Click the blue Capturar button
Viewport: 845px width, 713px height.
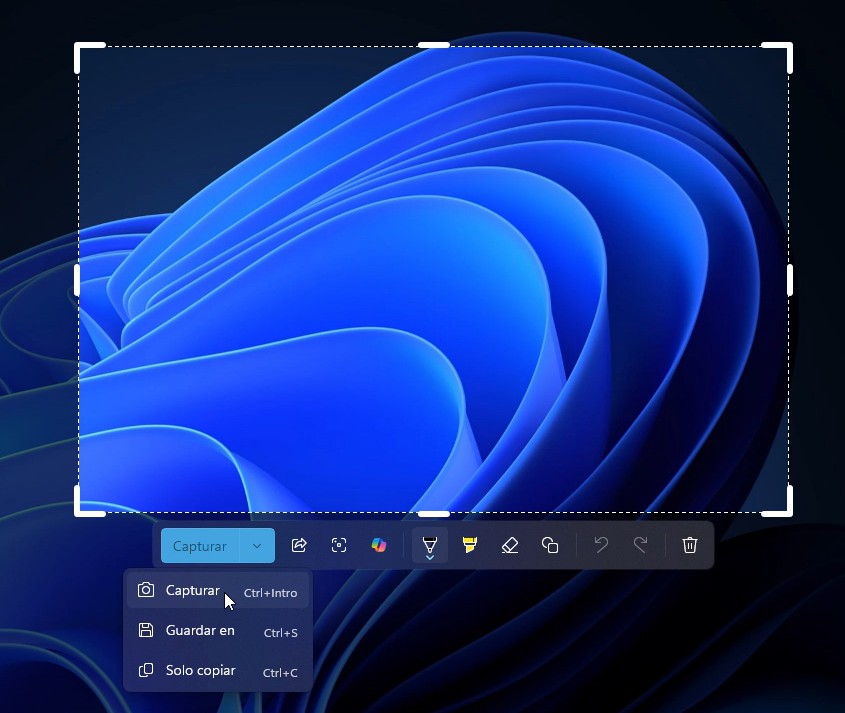[x=200, y=546]
